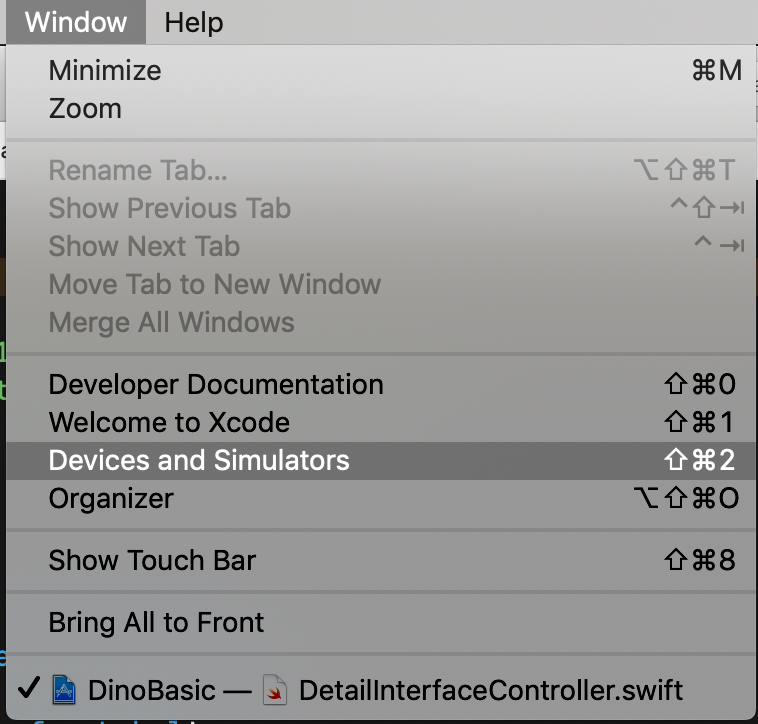Image resolution: width=758 pixels, height=724 pixels.
Task: Open the Help menu
Action: tap(193, 22)
